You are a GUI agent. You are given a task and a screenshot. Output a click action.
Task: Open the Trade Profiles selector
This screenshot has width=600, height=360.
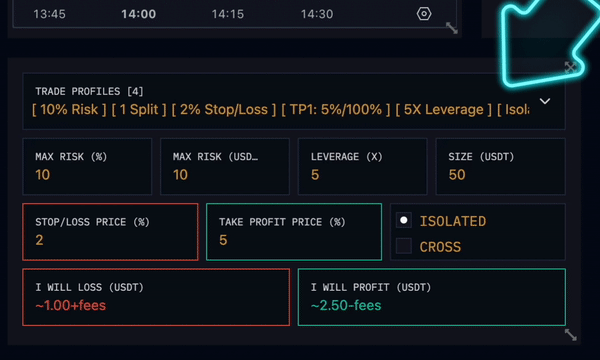294,101
